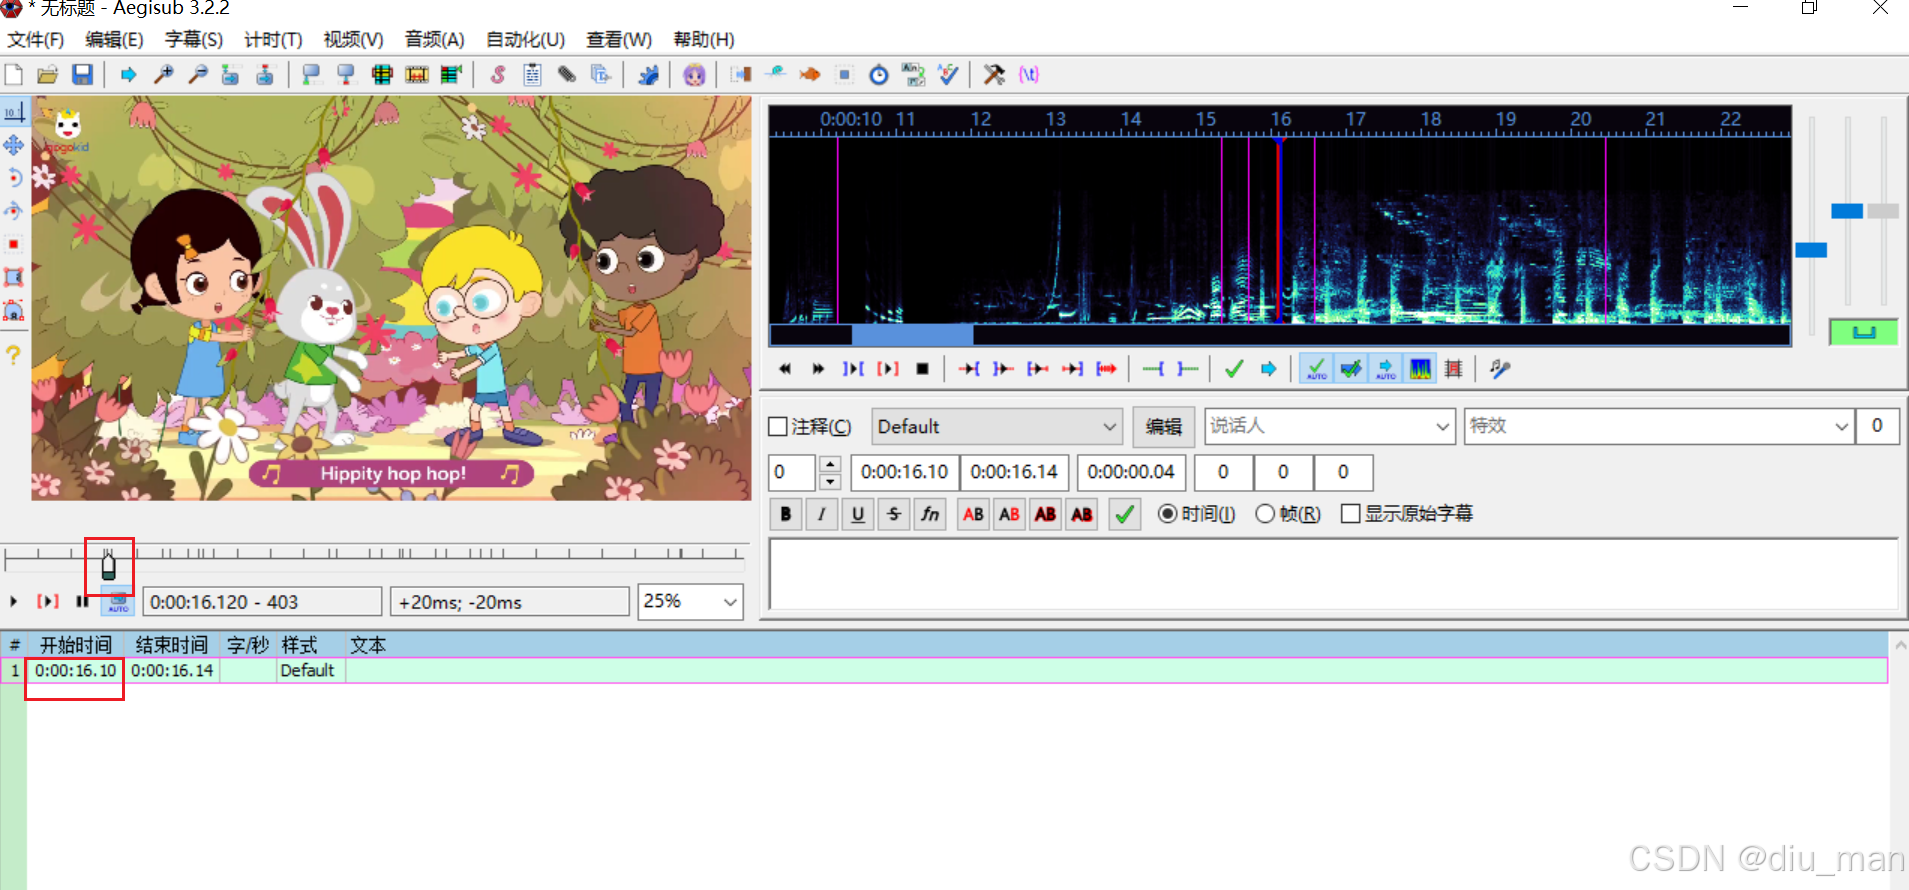Open Shift Times tool icon
This screenshot has width=1909, height=890.
coord(740,74)
